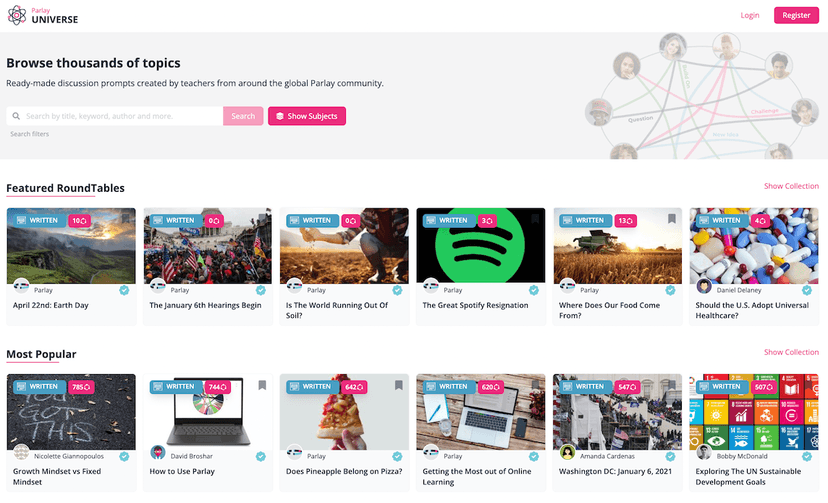828x503 pixels.
Task: Click Daniel Delaney's avatar
Action: coord(704,286)
